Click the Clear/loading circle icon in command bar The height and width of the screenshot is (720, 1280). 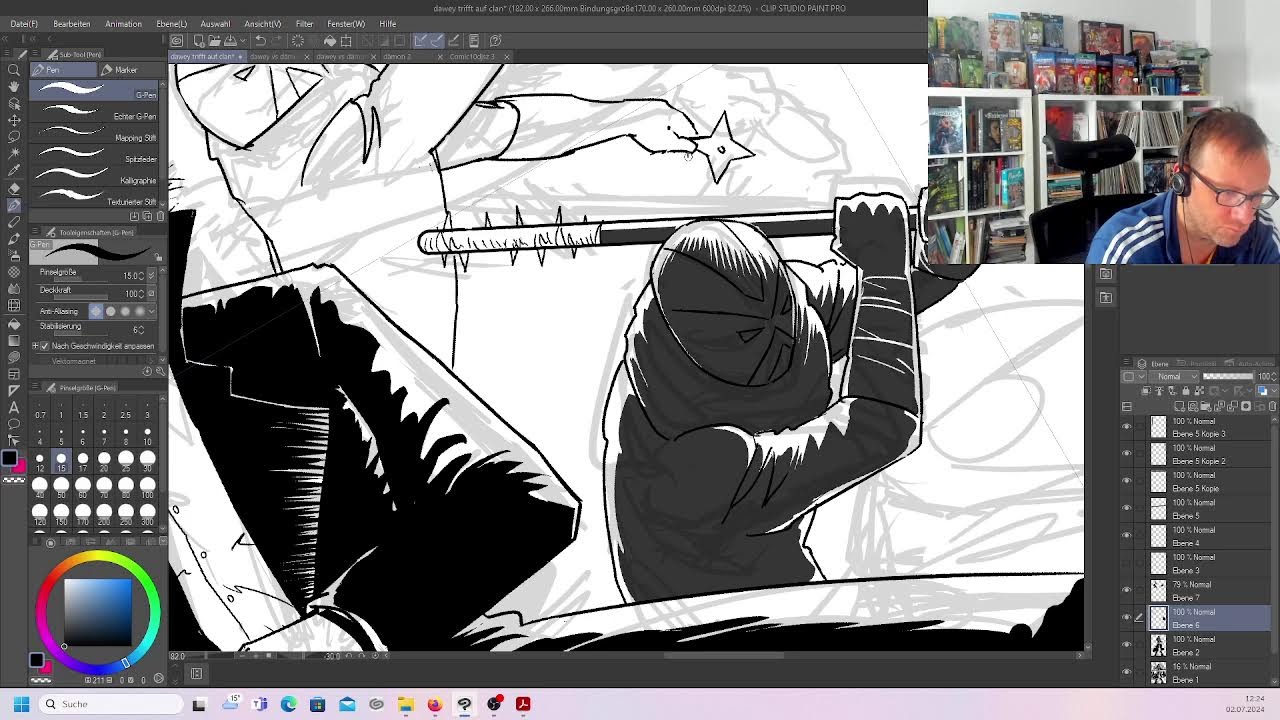click(x=297, y=40)
